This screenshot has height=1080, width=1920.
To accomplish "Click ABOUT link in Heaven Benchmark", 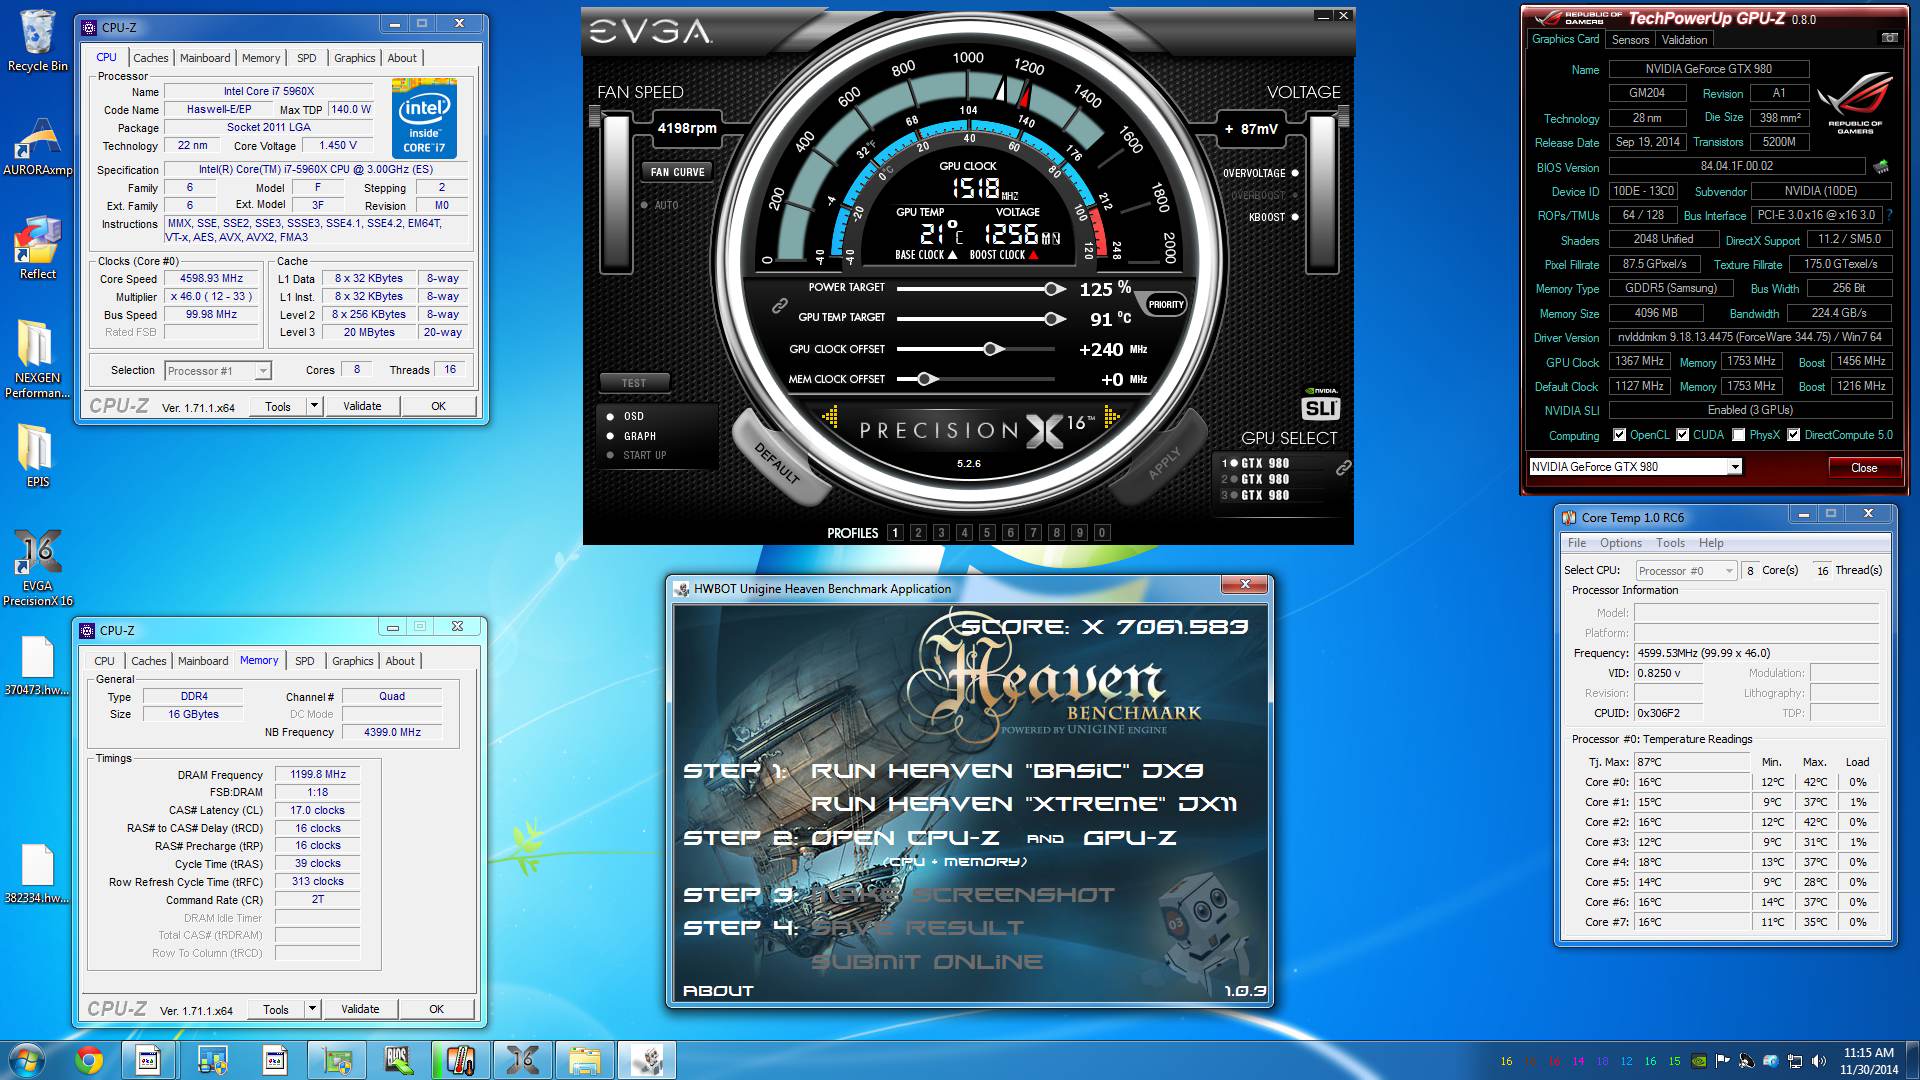I will coord(717,991).
